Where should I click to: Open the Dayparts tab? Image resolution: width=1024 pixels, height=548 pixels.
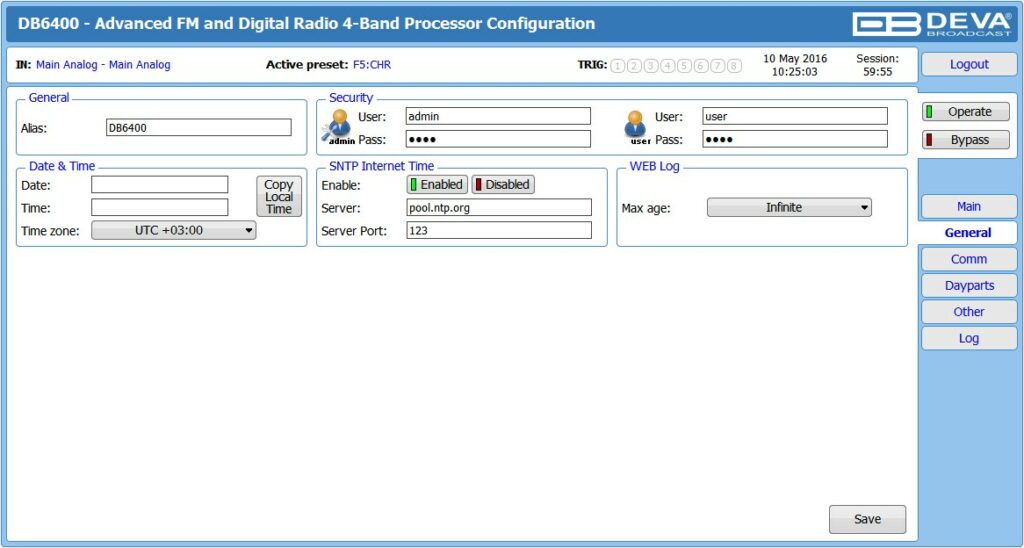[x=968, y=286]
